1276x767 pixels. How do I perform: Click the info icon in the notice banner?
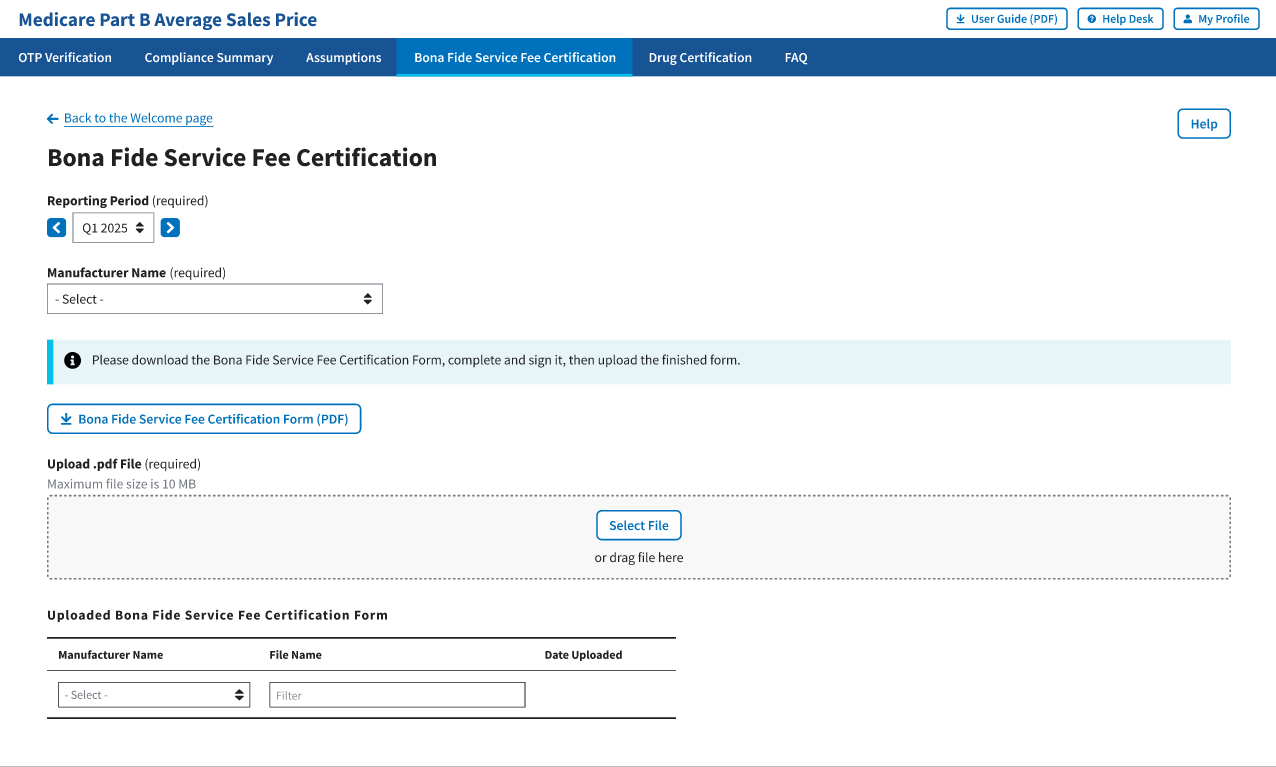click(72, 361)
